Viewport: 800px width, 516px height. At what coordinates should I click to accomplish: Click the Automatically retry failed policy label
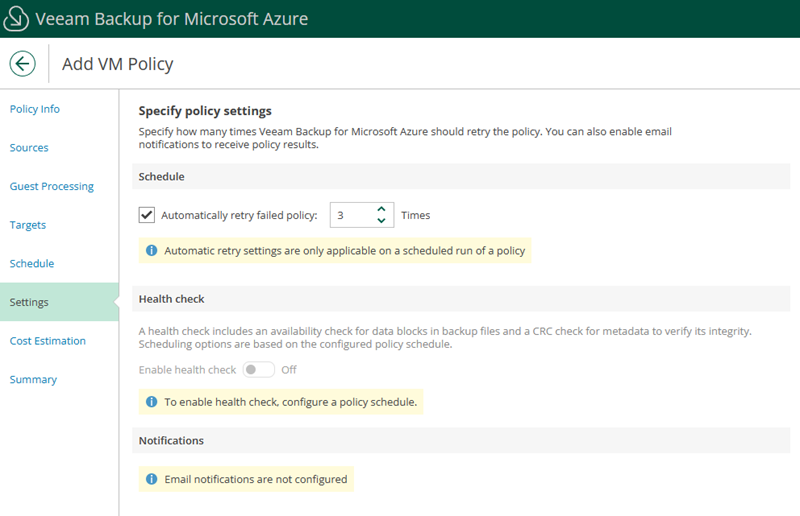[239, 215]
